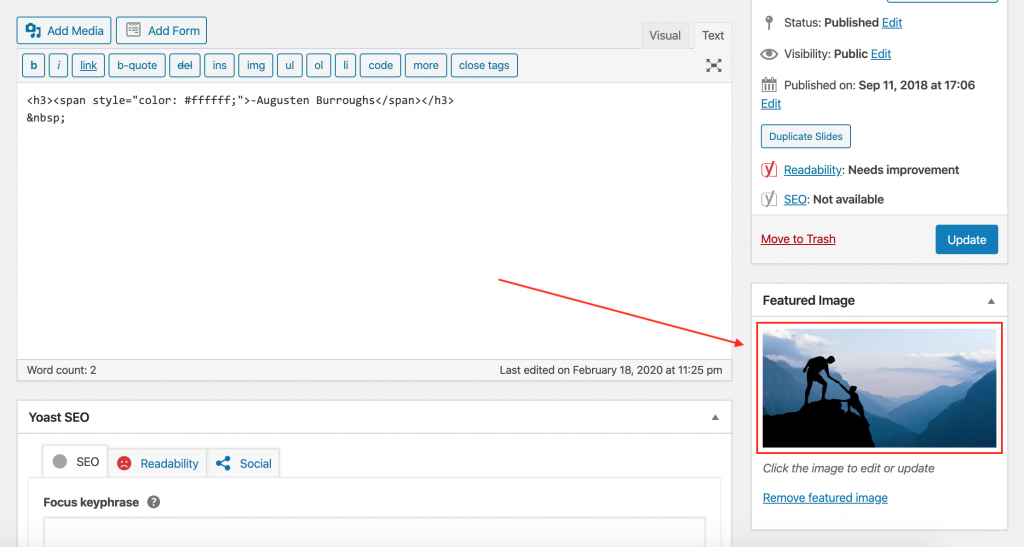Click the featured image mountain thumbnail
The height and width of the screenshot is (547, 1024).
[x=879, y=388]
